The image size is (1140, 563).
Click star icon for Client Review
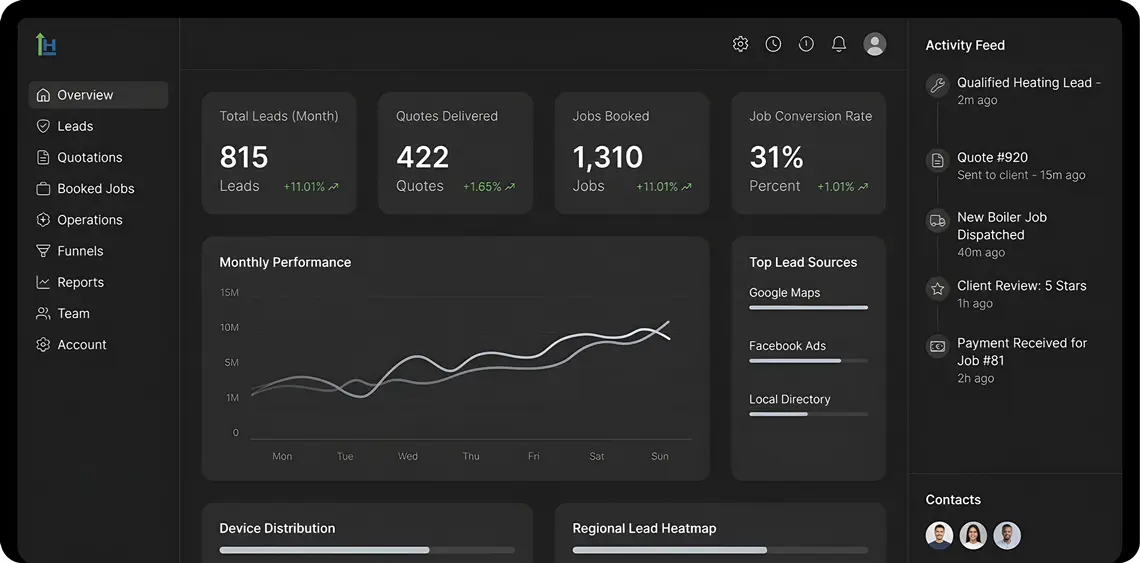coord(938,289)
